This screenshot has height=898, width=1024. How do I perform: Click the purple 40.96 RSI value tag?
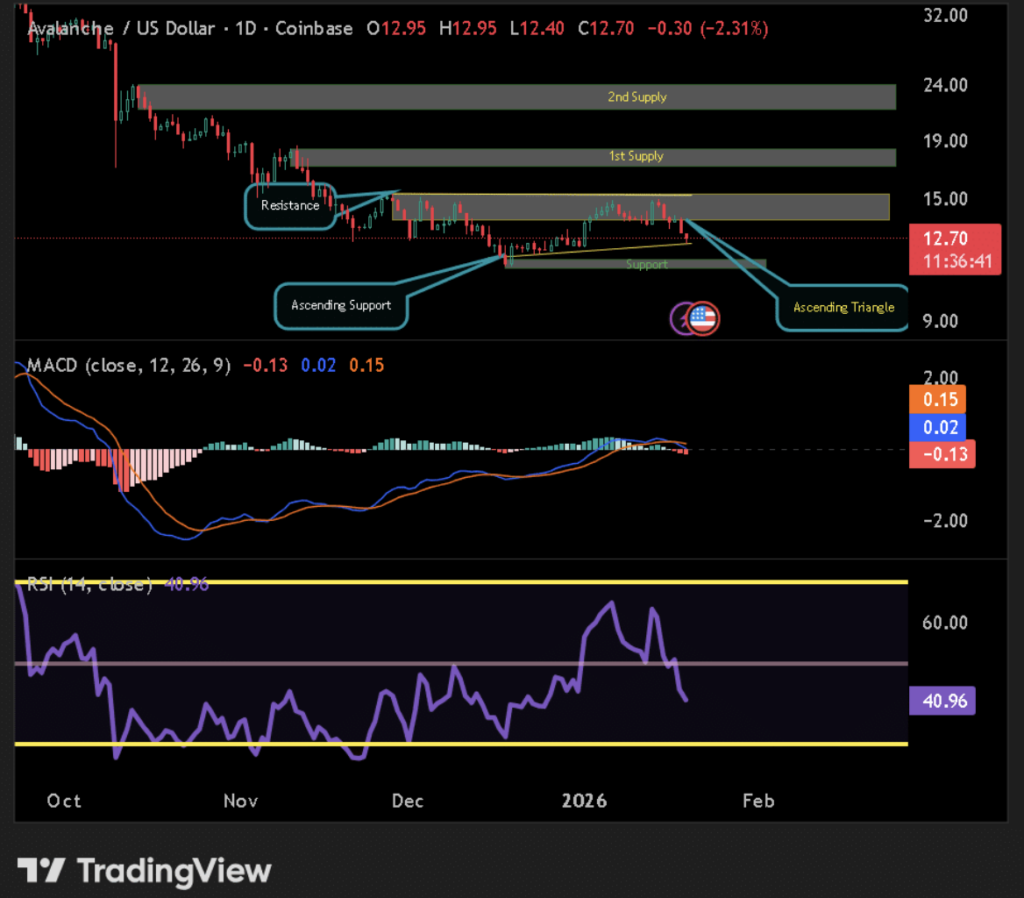point(941,701)
